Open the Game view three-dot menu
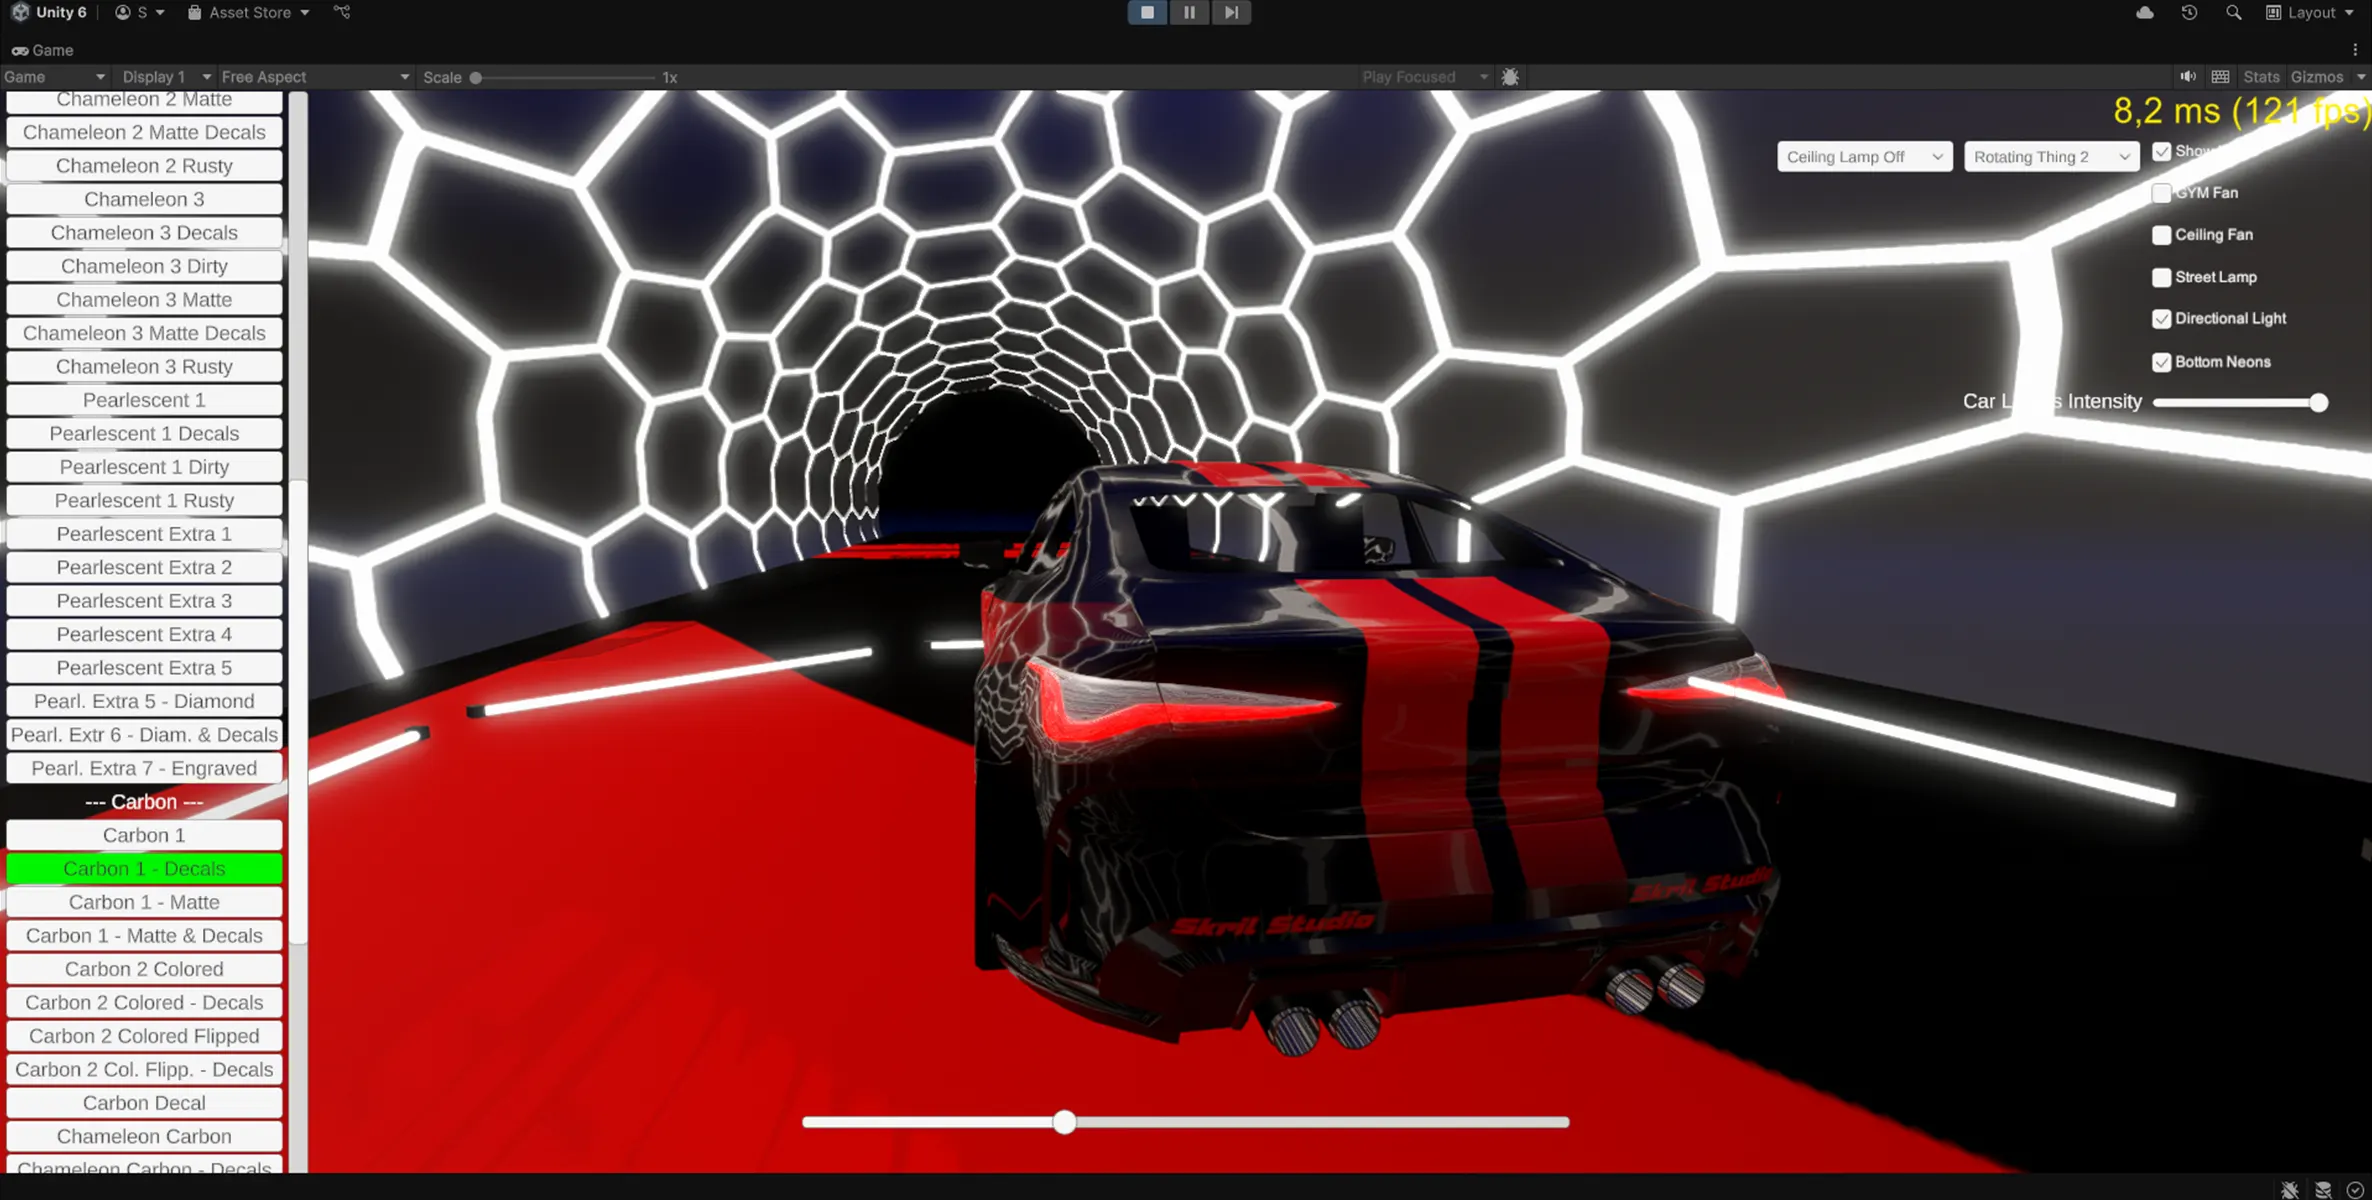2372x1200 pixels. (2355, 50)
